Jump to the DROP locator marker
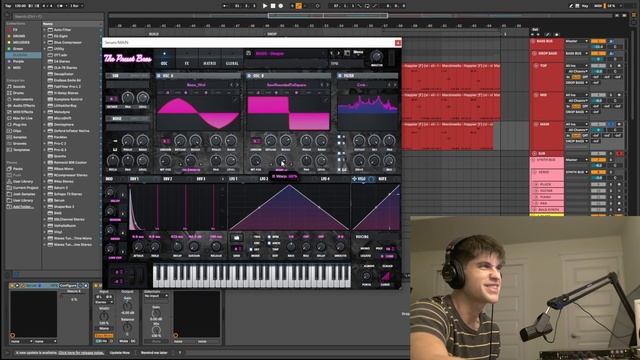 pyautogui.click(x=272, y=34)
